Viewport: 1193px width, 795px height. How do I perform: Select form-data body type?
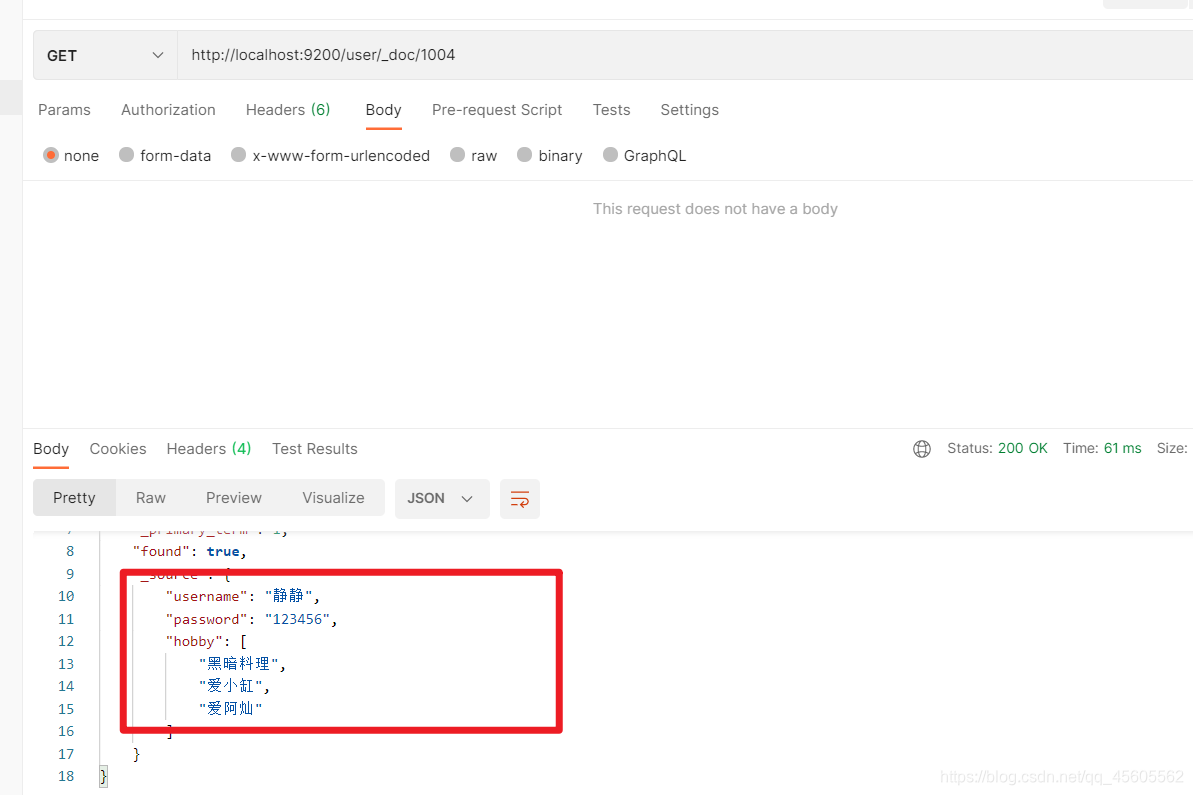click(126, 155)
